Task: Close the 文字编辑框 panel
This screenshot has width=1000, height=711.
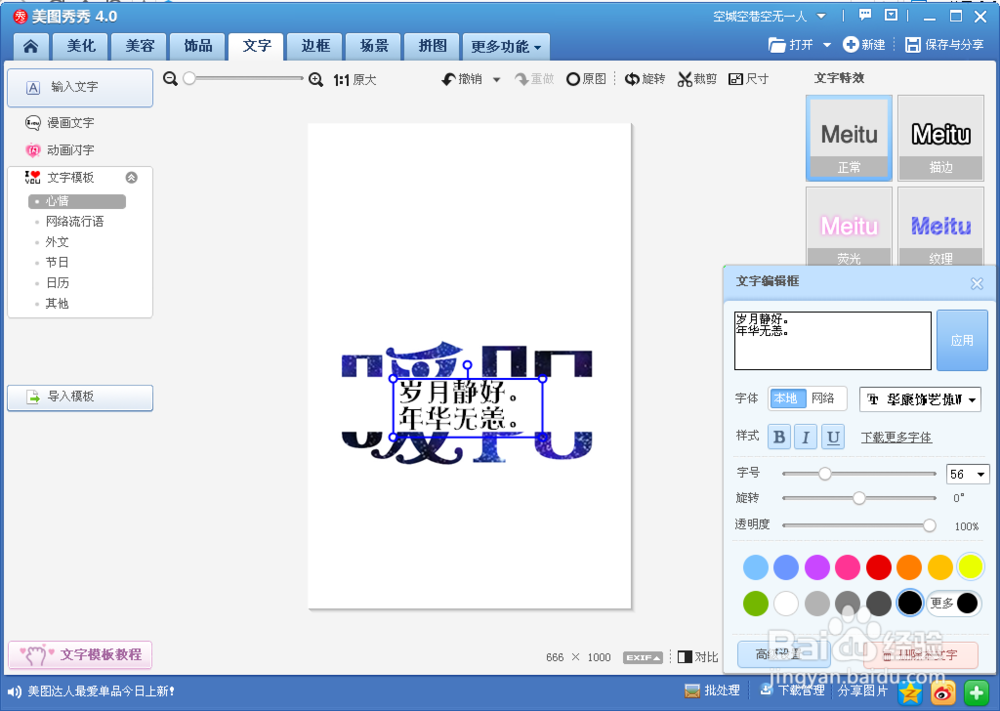Action: pos(976,284)
